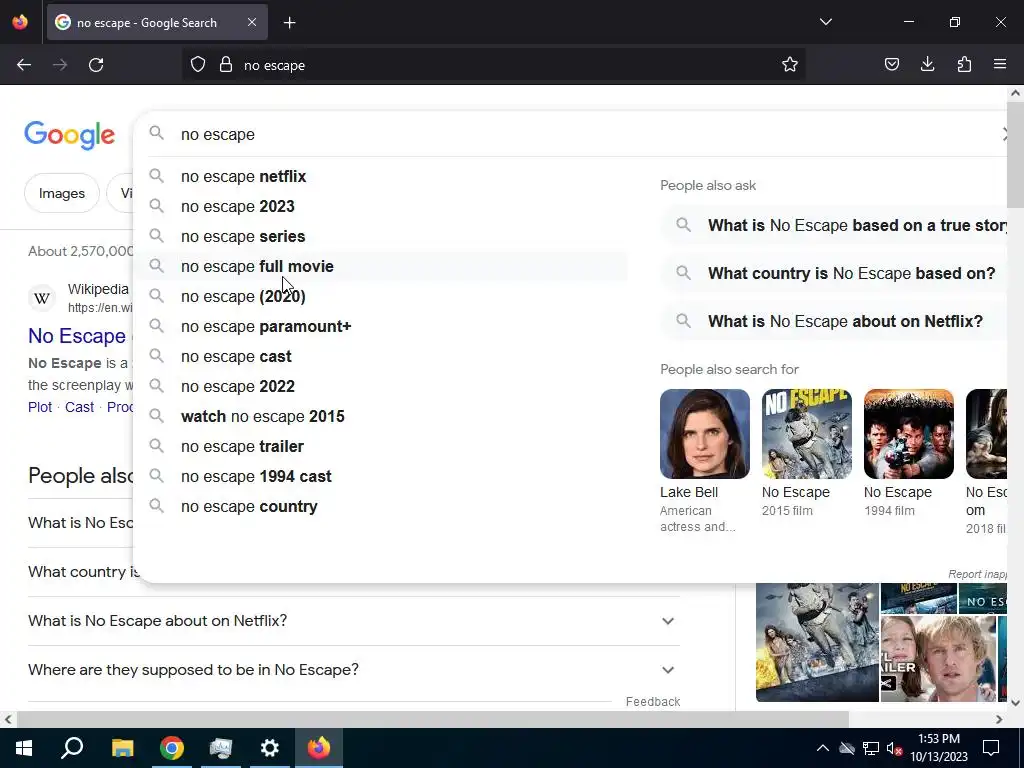
Task: Show hidden system tray icons
Action: 823,748
